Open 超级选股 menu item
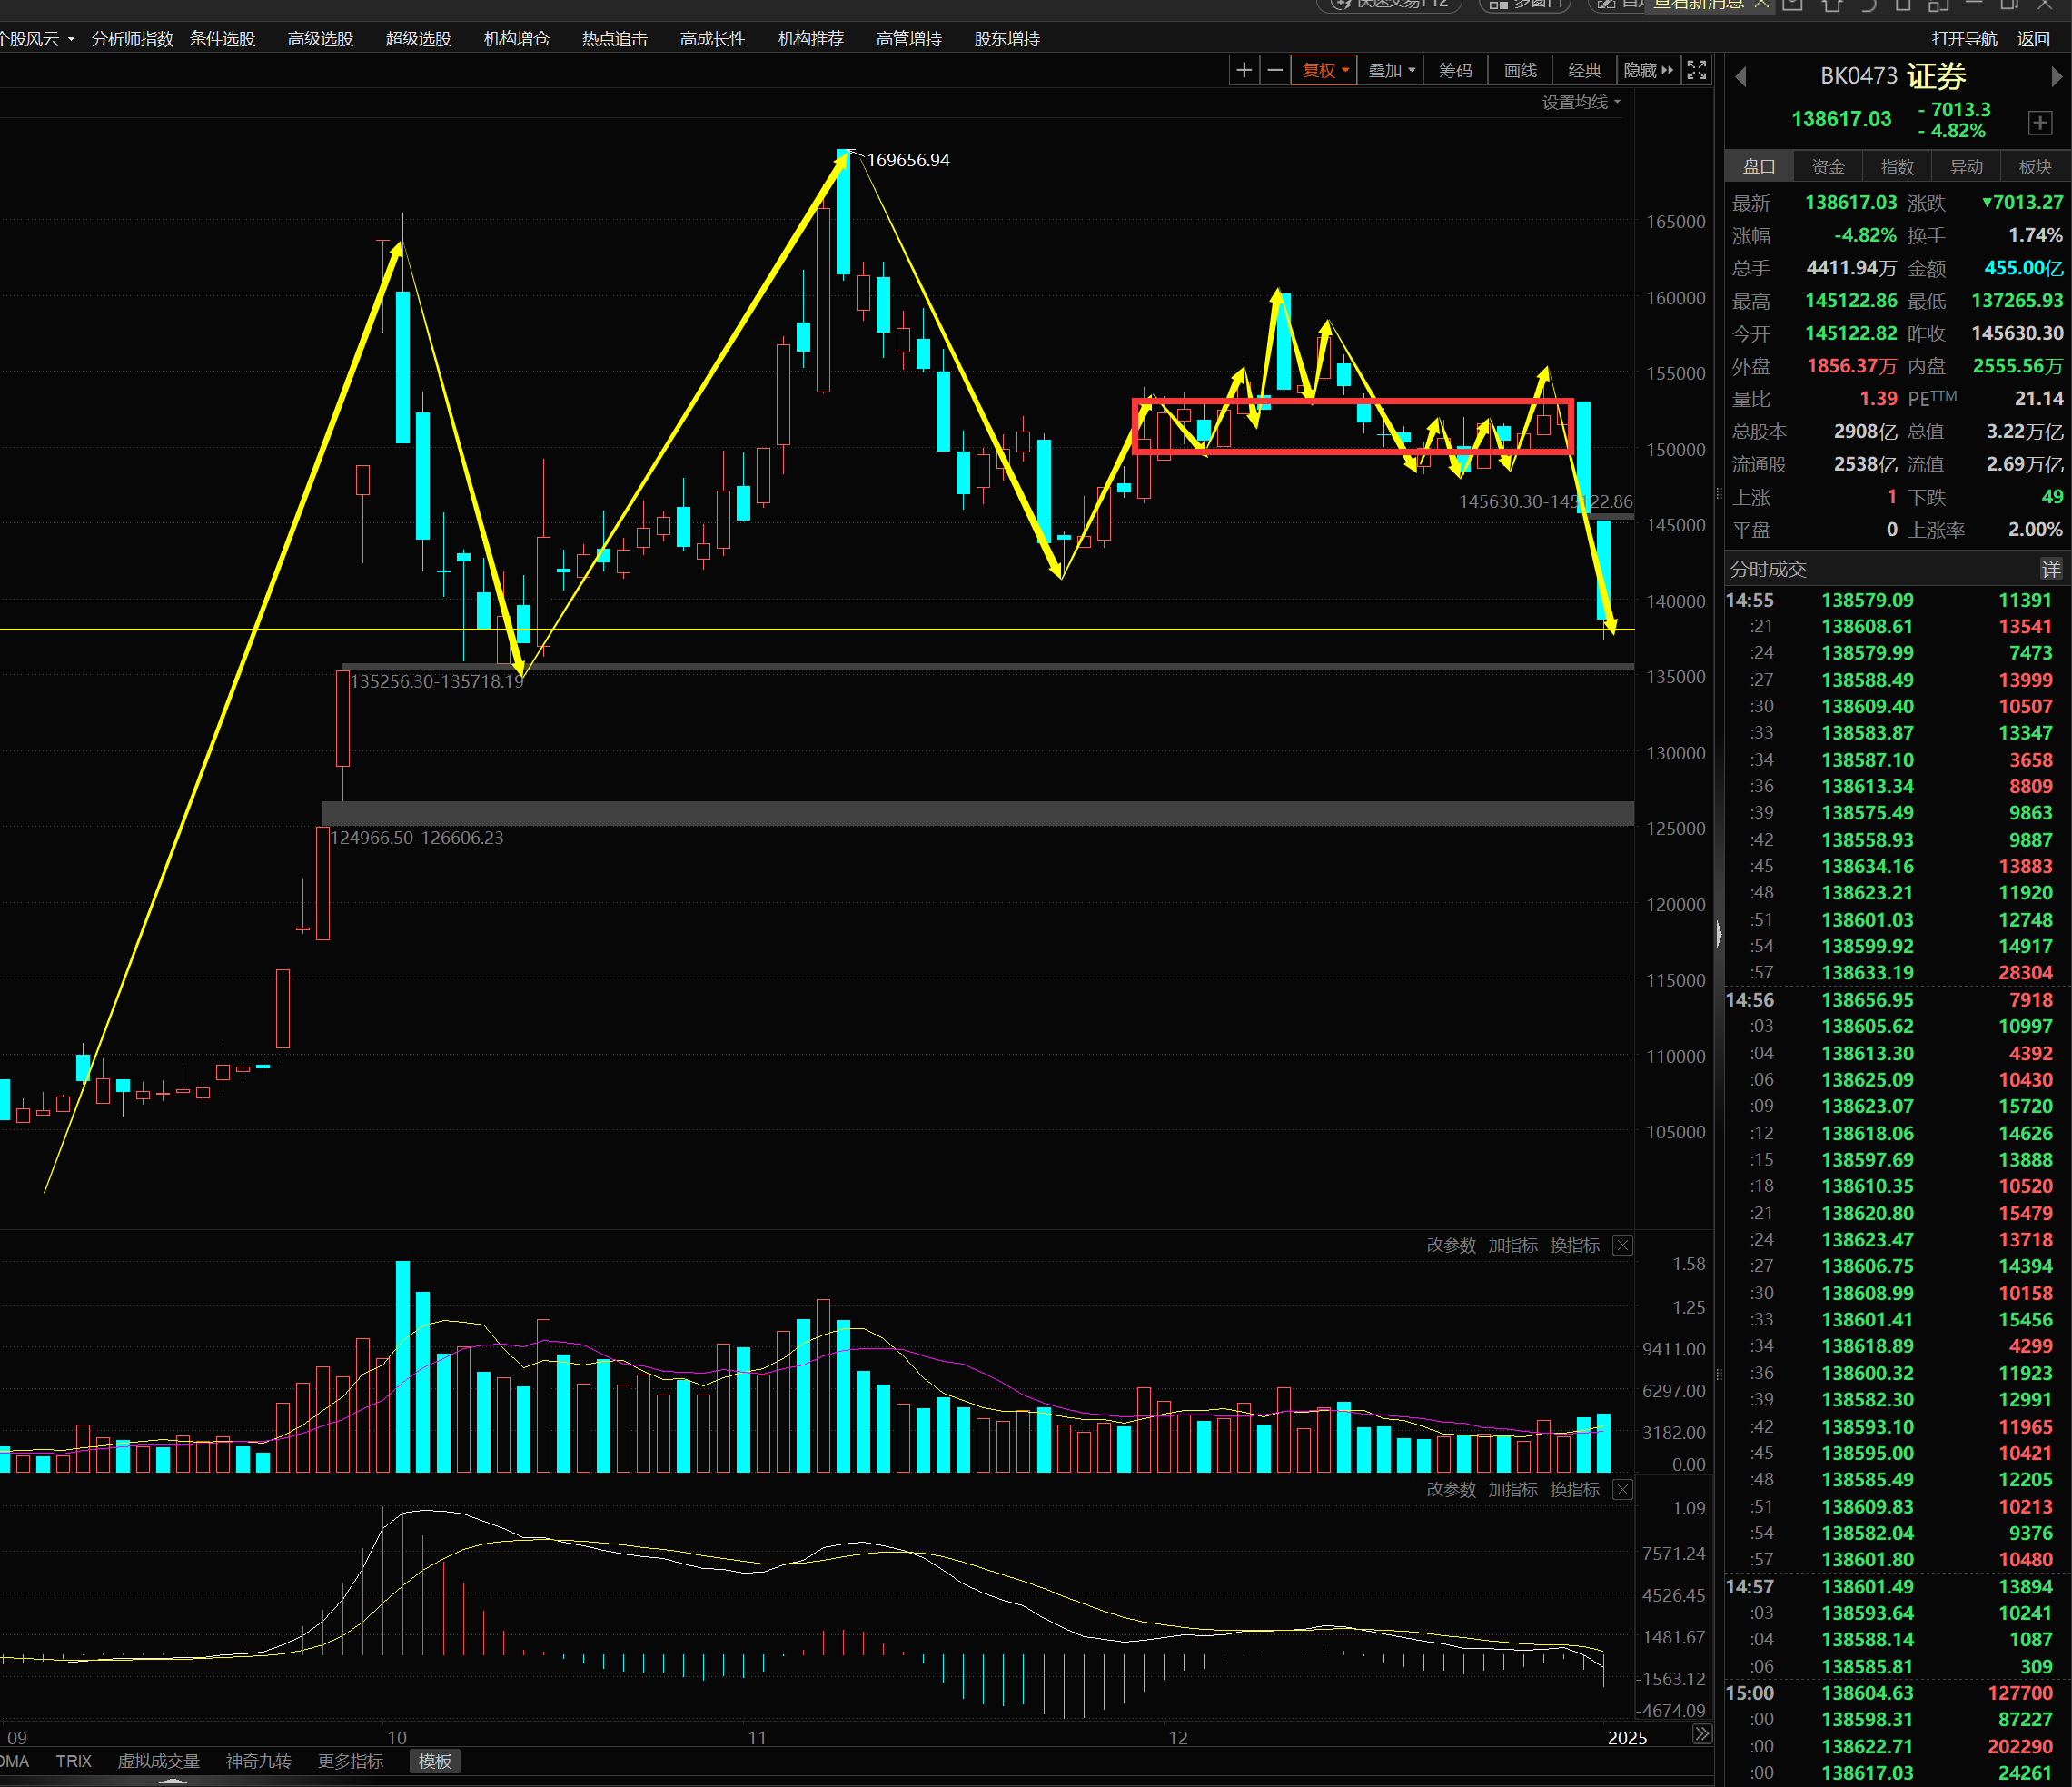2072x1787 pixels. pyautogui.click(x=418, y=39)
